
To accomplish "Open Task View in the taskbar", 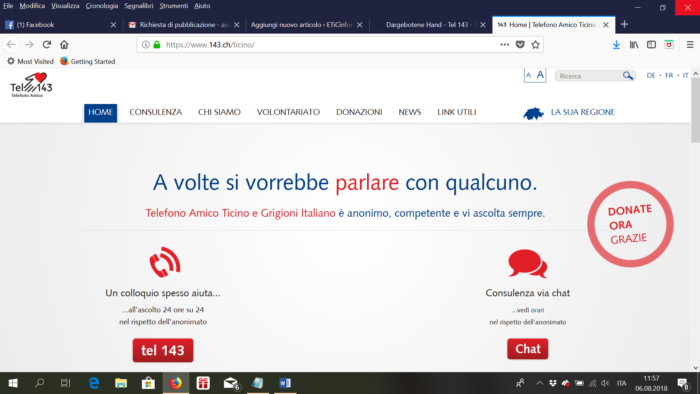I will click(66, 383).
